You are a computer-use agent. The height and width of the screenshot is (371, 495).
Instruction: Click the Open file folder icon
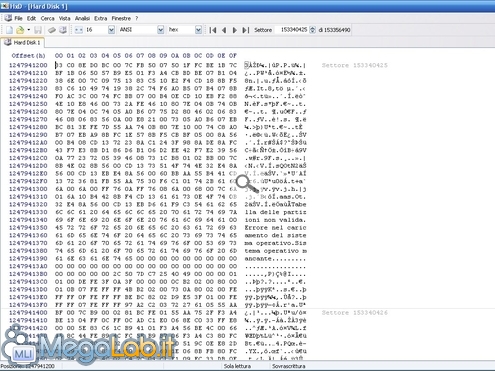tap(20, 30)
